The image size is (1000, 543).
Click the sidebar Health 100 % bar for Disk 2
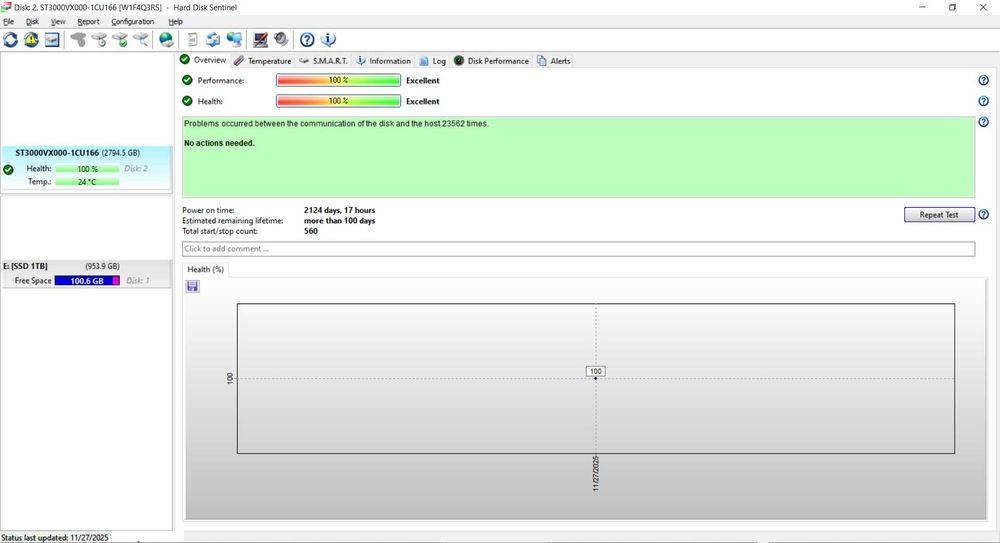(87, 169)
